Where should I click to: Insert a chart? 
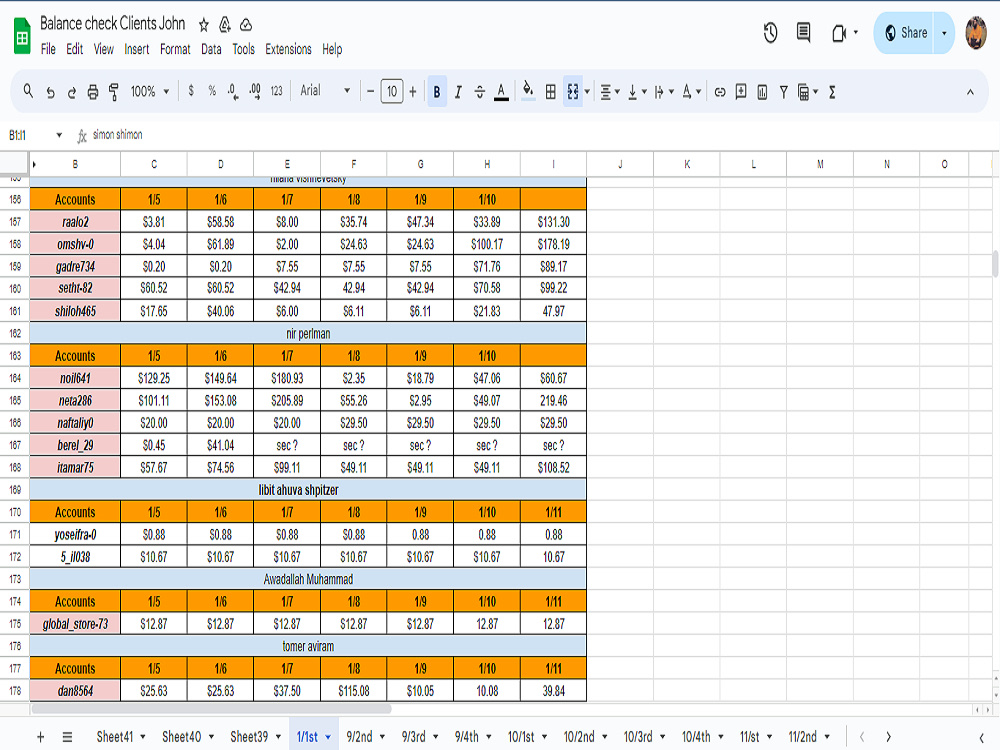pyautogui.click(x=762, y=92)
